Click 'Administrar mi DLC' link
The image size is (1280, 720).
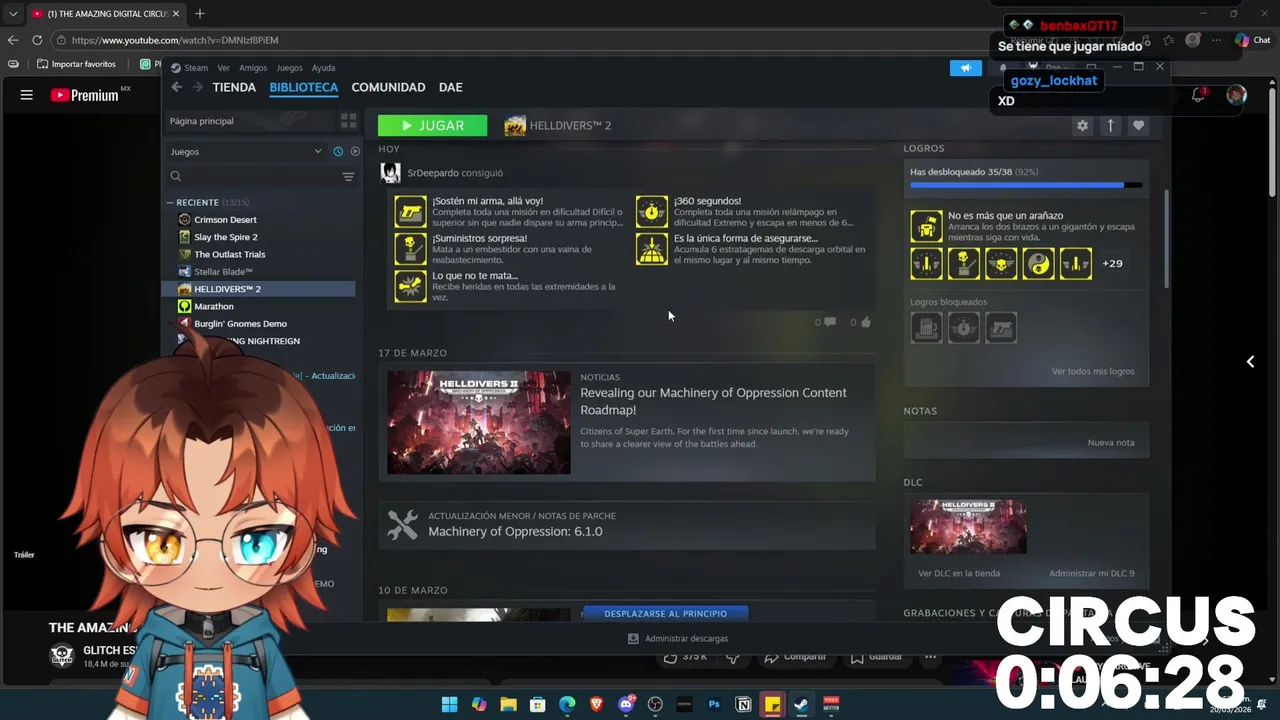point(1092,573)
